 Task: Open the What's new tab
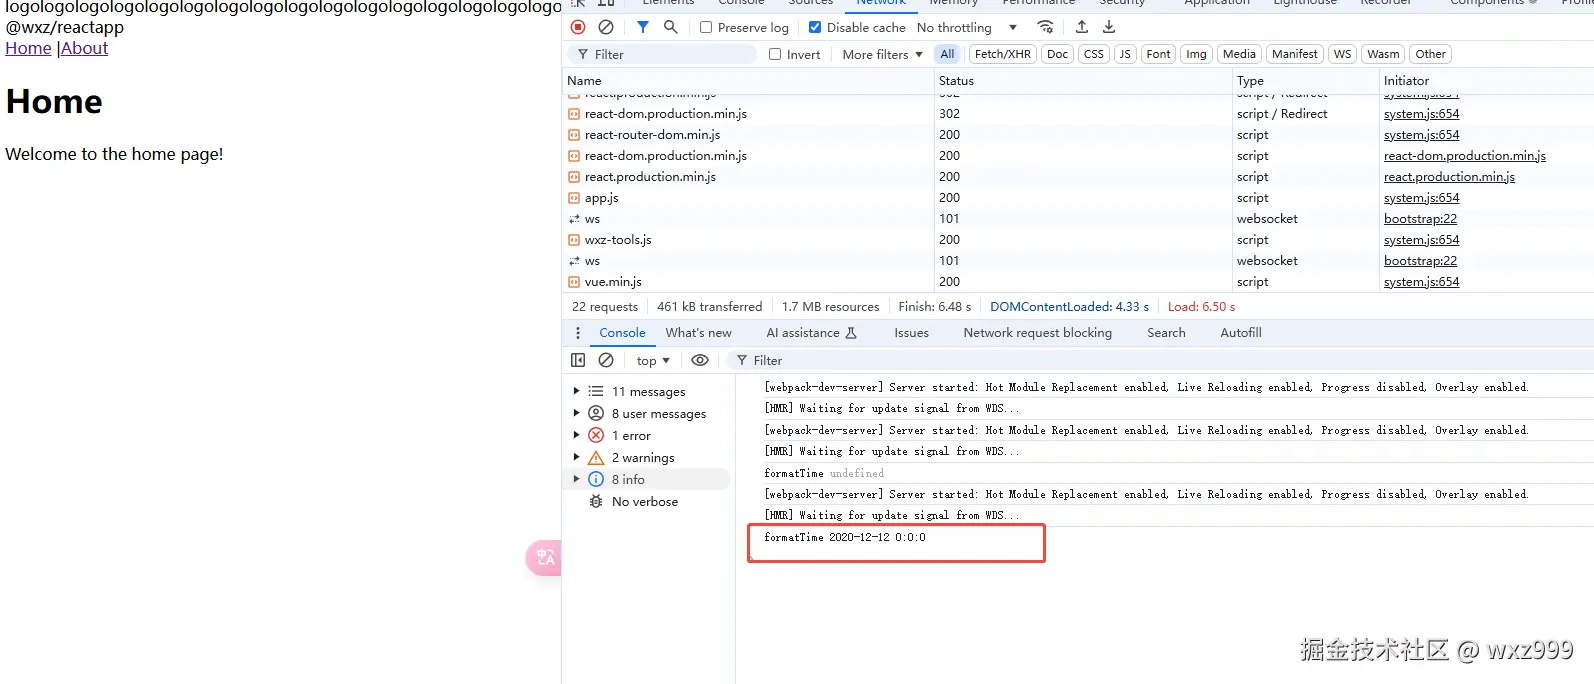[x=698, y=333]
